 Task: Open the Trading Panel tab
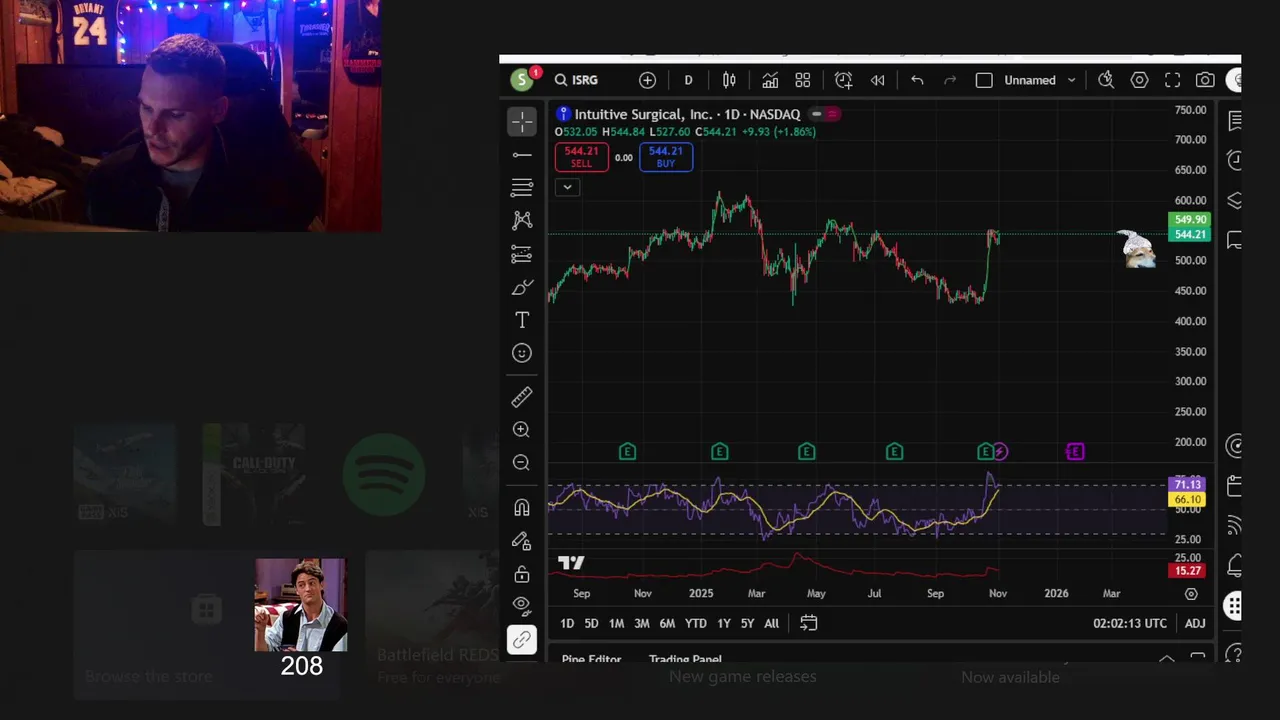click(x=685, y=659)
